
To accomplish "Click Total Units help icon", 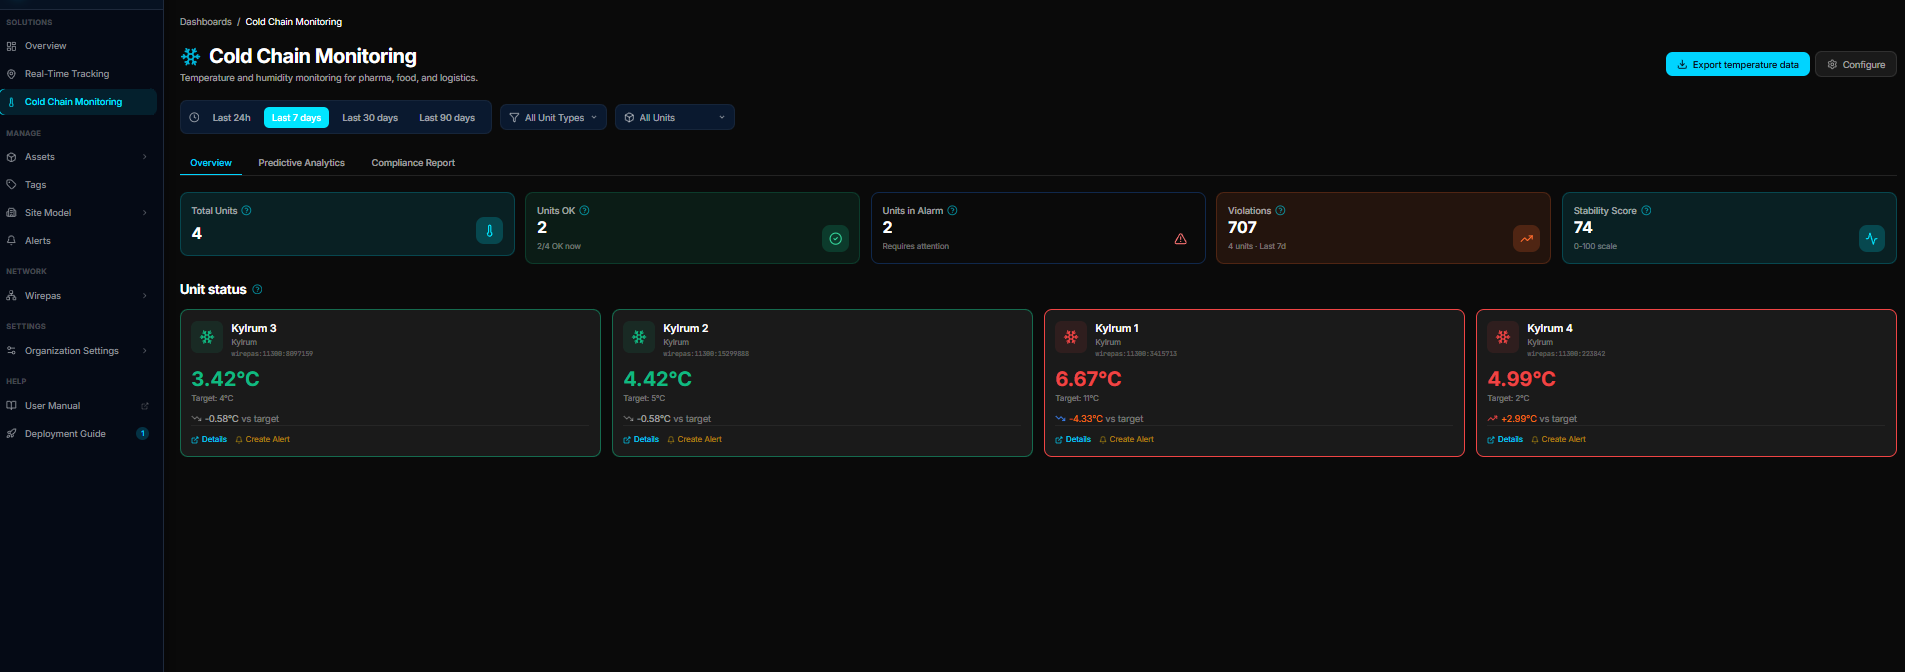I will click(246, 211).
